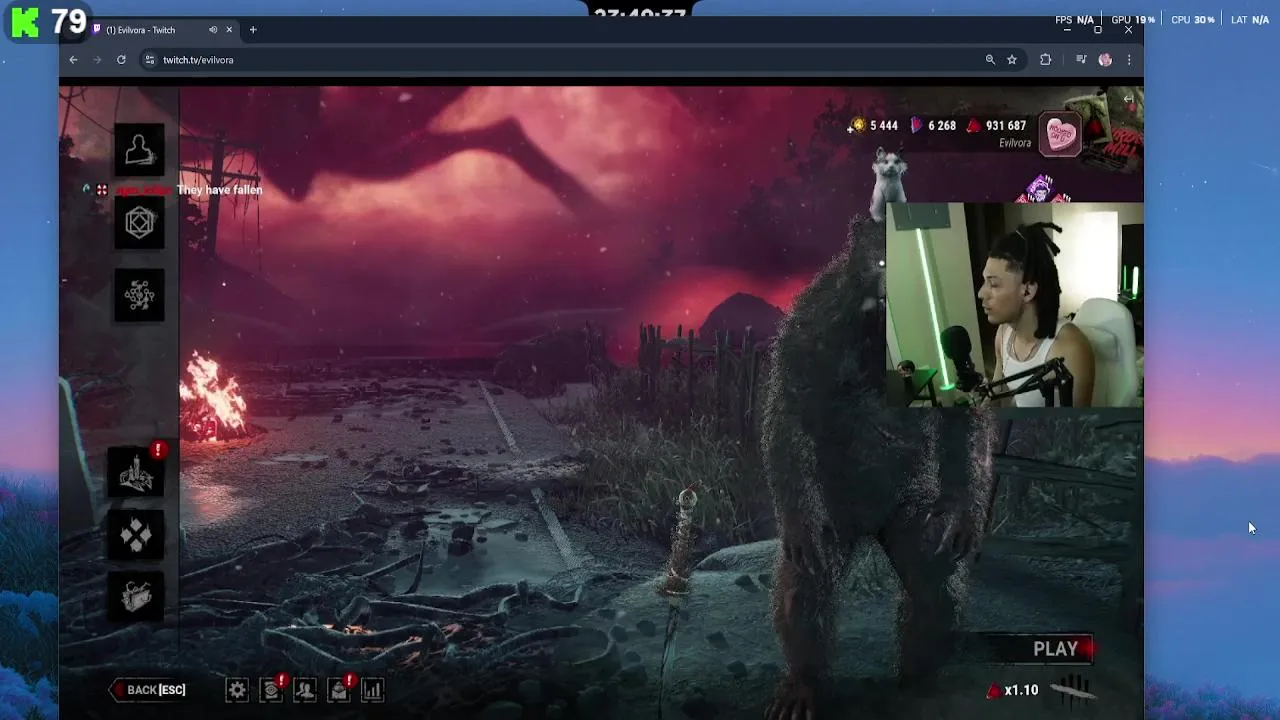The image size is (1280, 720).
Task: Click the x1.10 bloodpoint bonus indicator
Action: tap(1013, 690)
